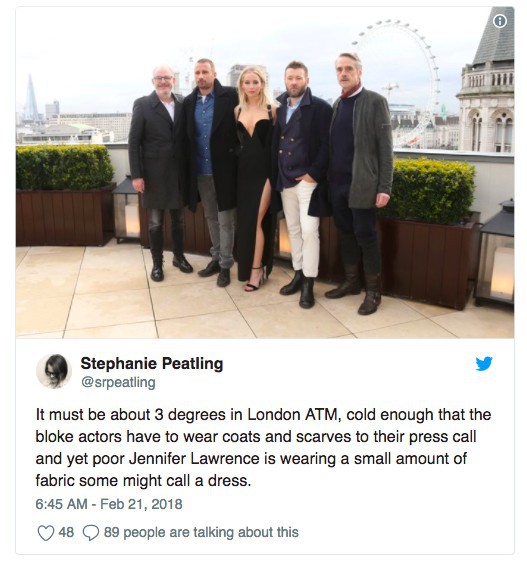The height and width of the screenshot is (563, 527).
Task: Open the embedded rooftop group photo
Action: pos(265,172)
